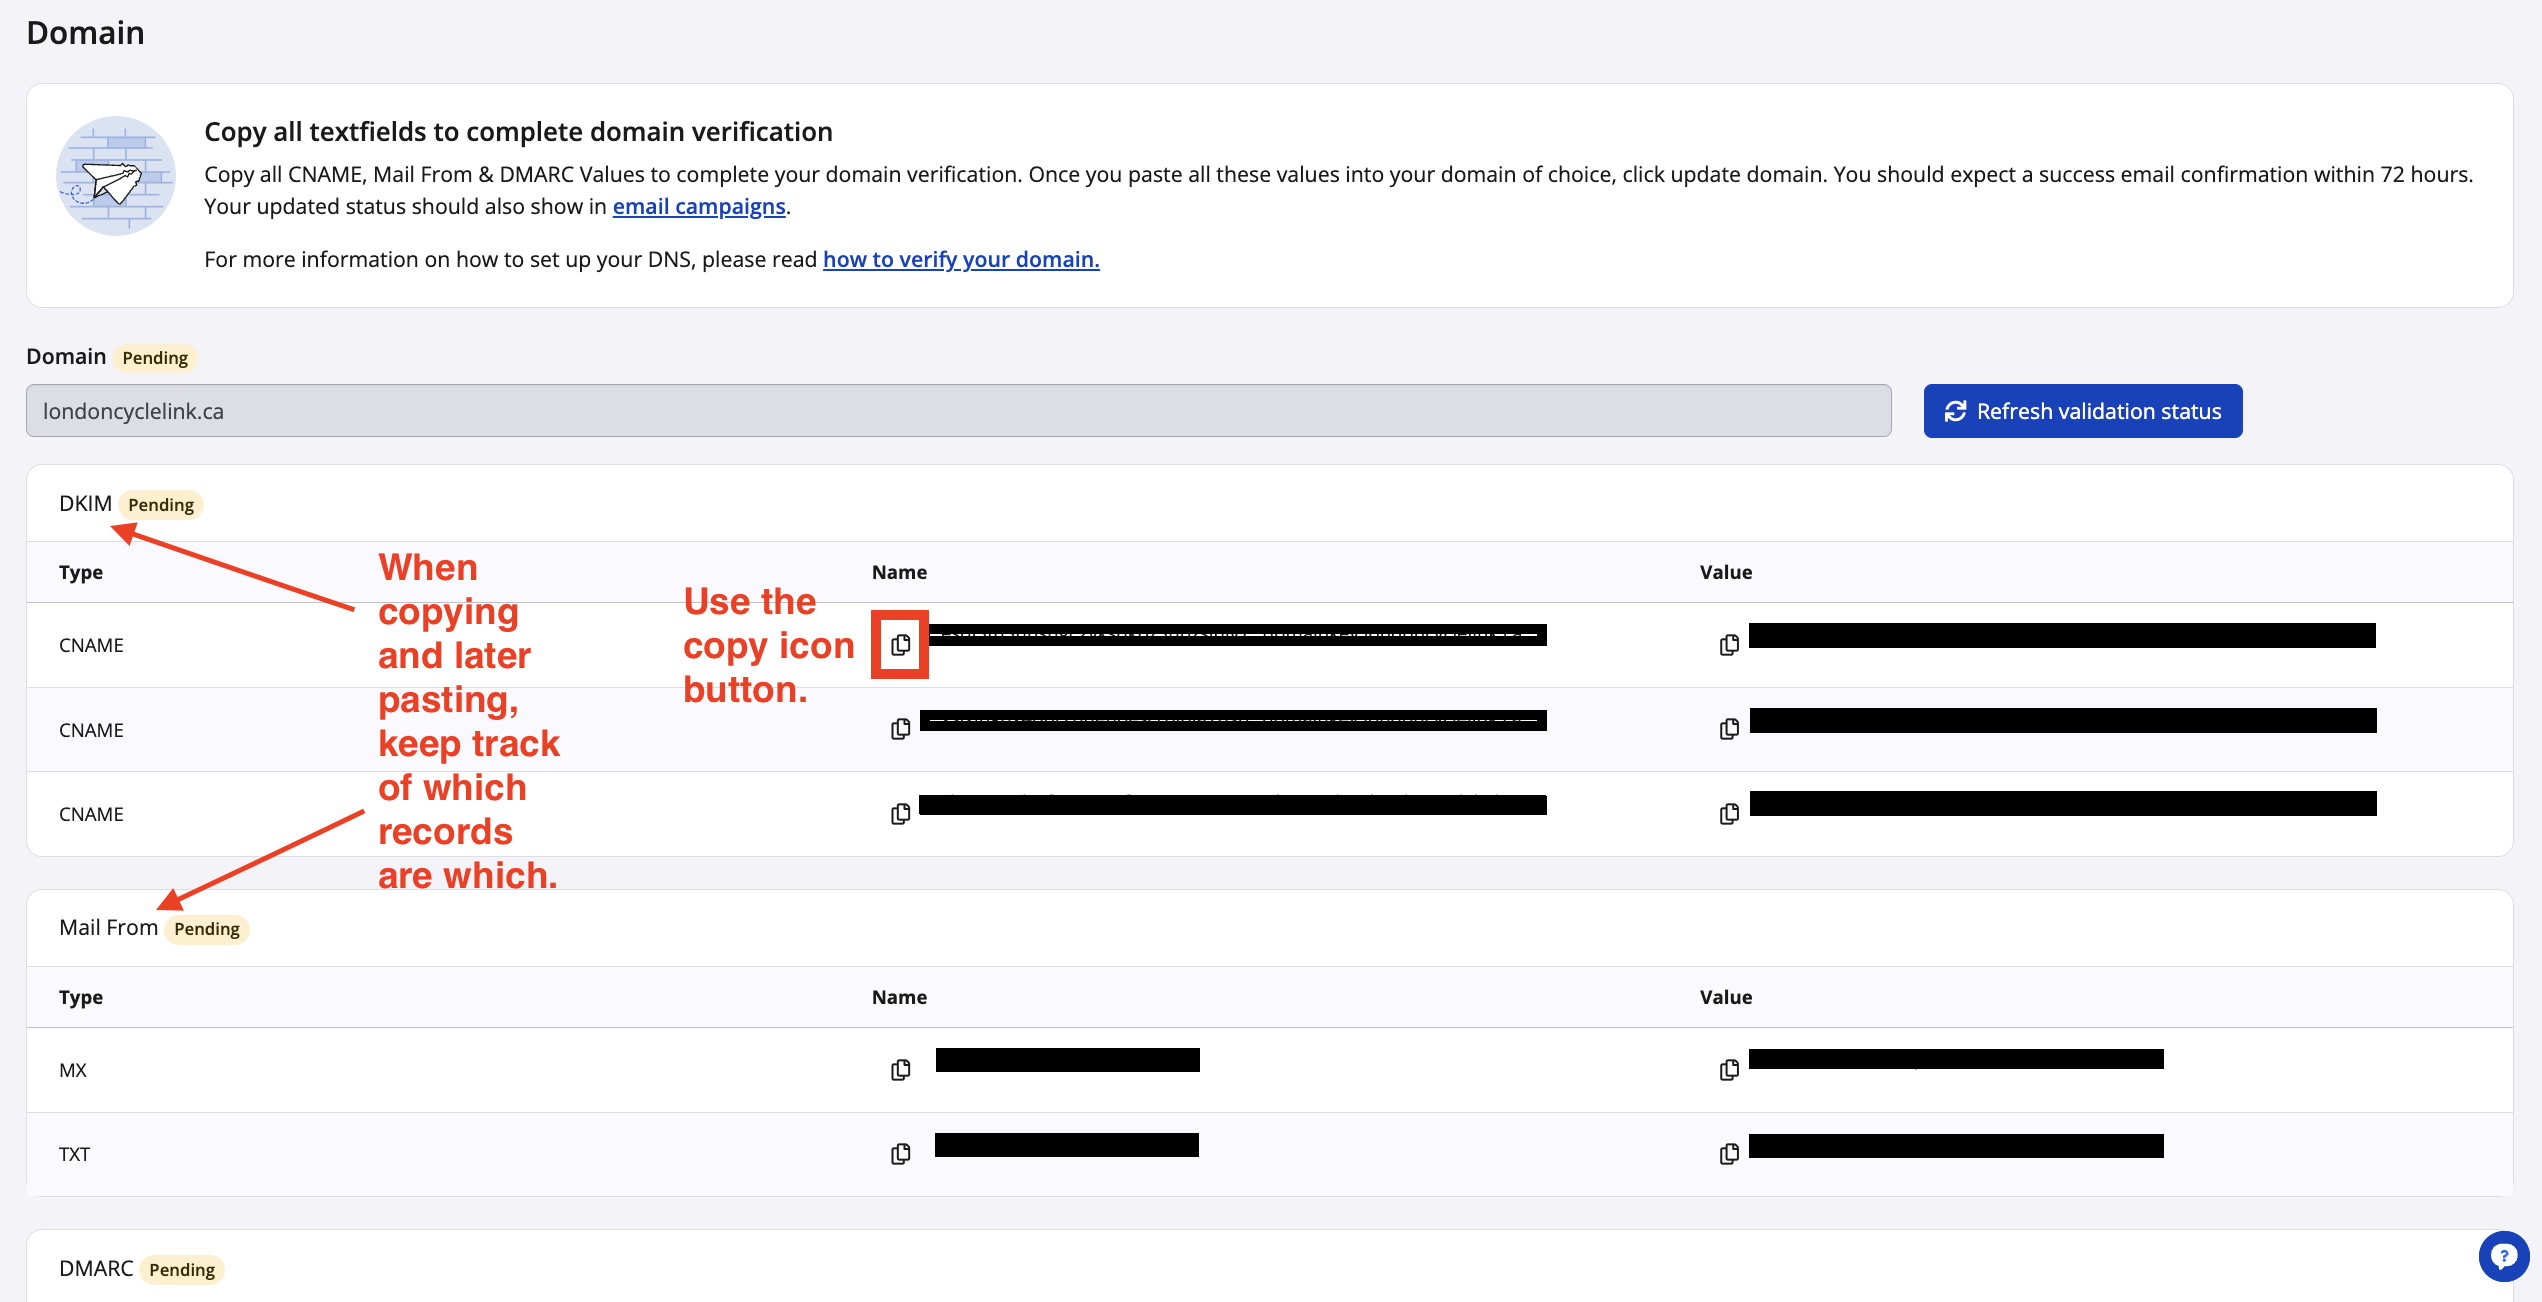Click the DMARC Pending badge

pos(181,1270)
